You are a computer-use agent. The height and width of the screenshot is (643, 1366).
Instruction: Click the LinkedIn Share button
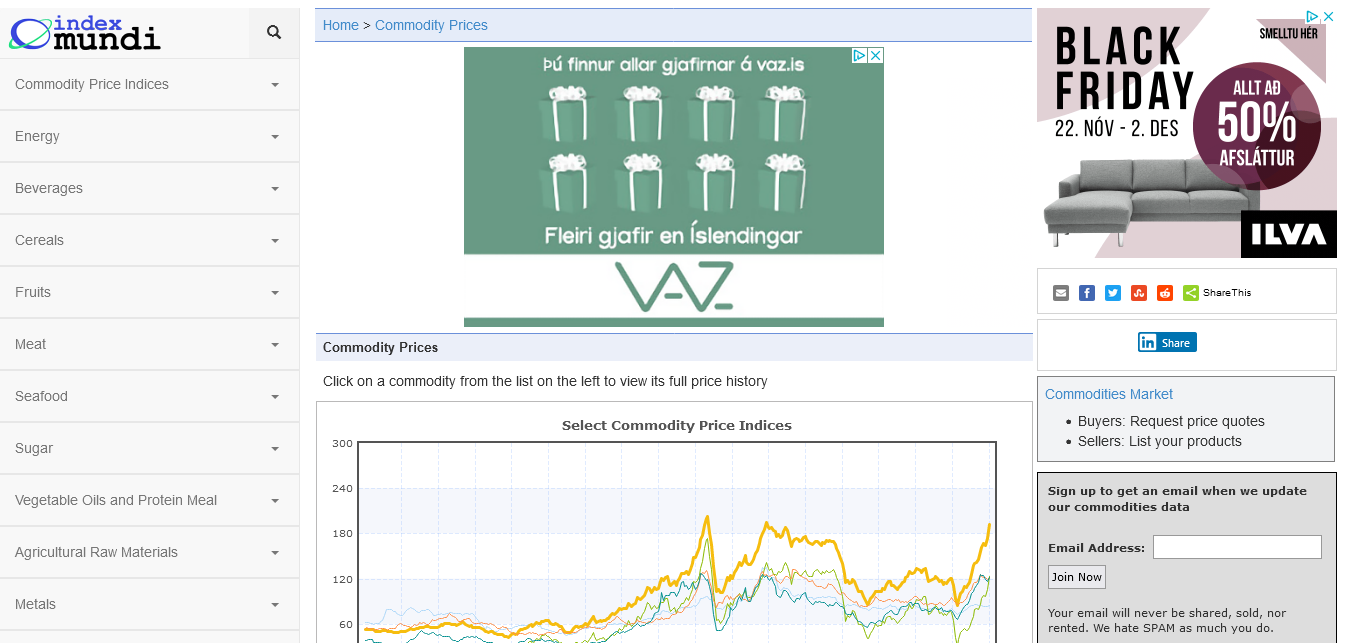pos(1167,342)
